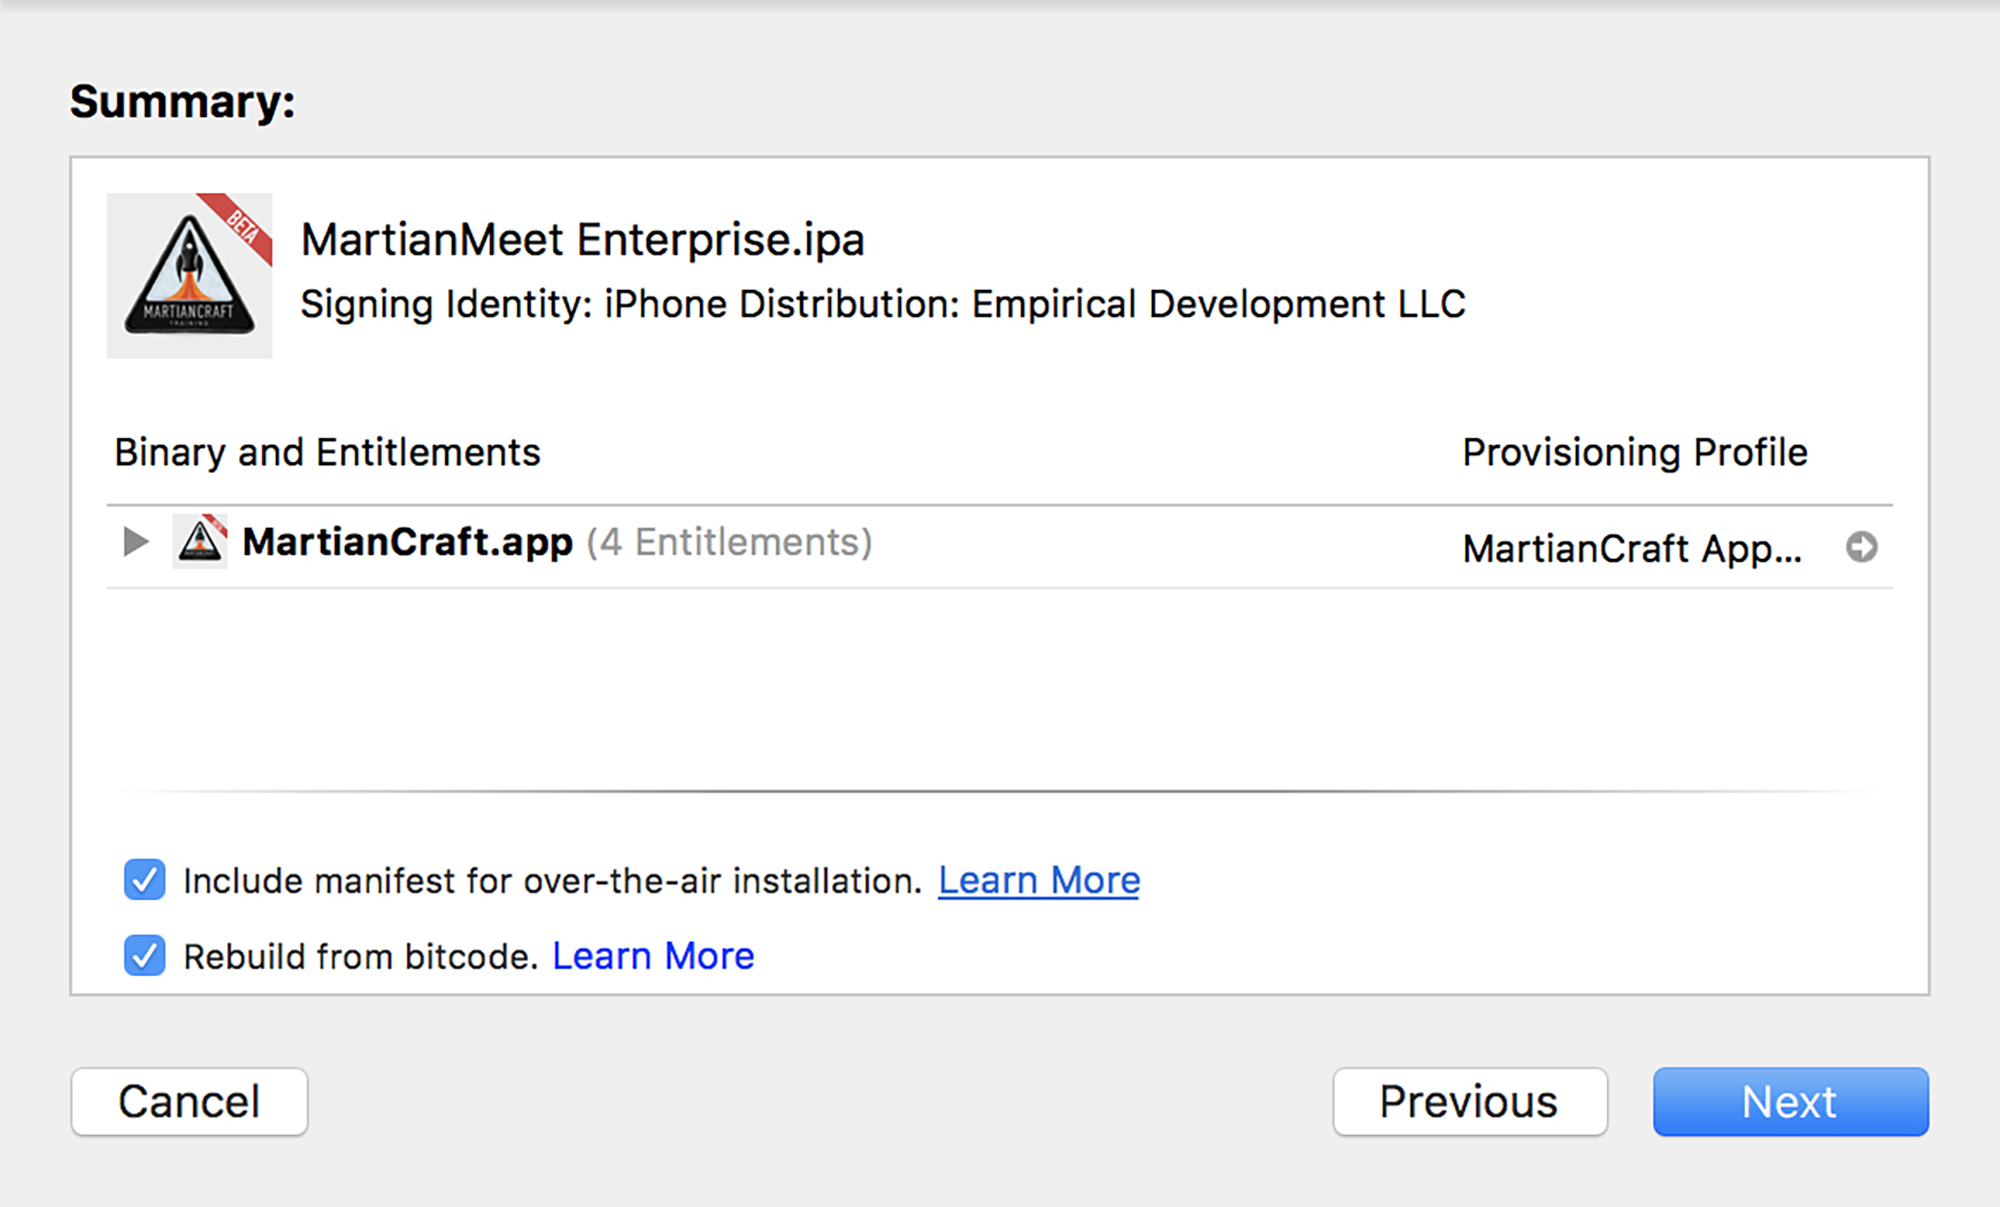Click the Summary heading
This screenshot has height=1207, width=2000.
(x=183, y=102)
